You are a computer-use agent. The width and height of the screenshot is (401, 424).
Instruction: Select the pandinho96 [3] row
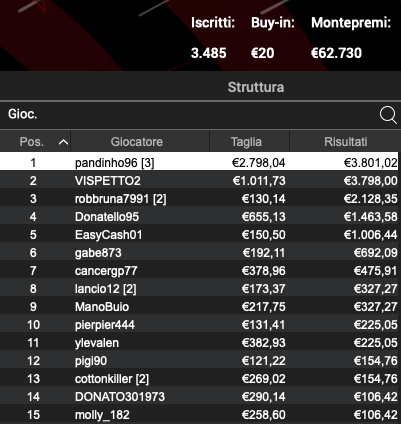click(x=199, y=162)
